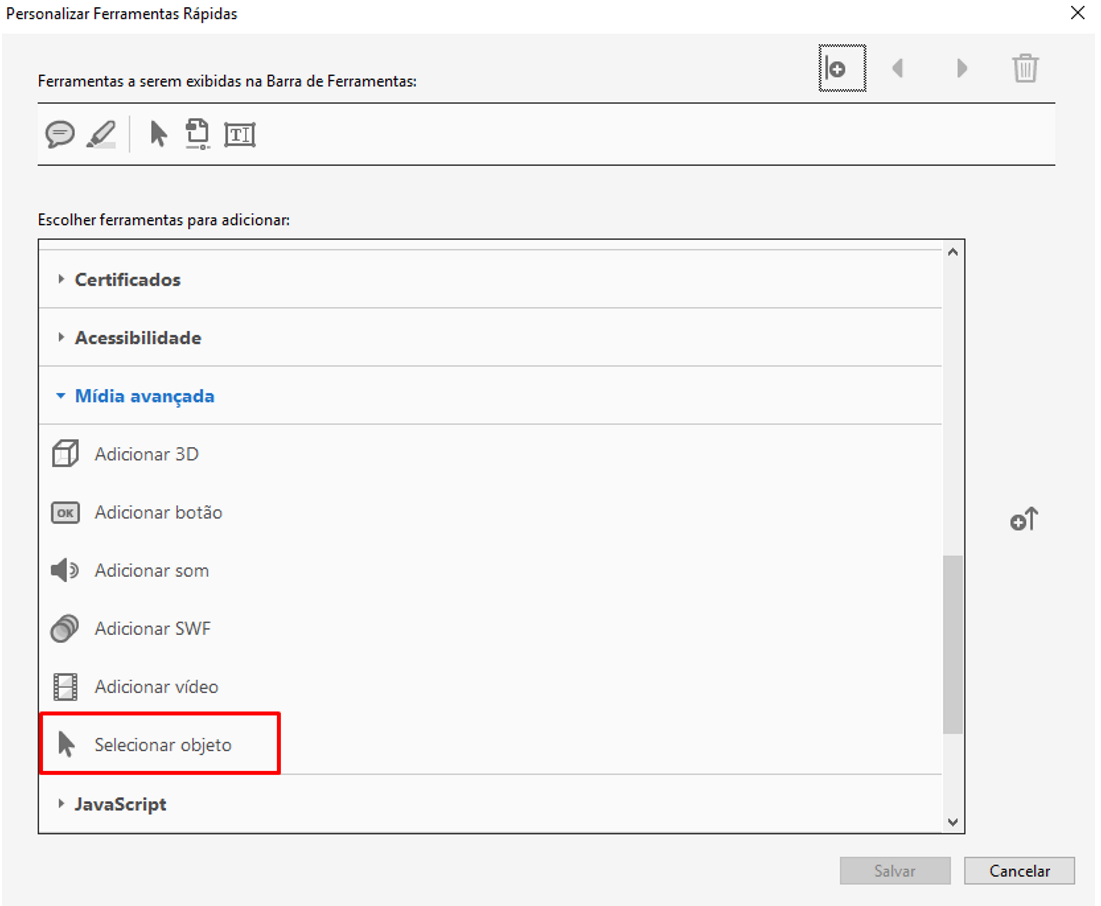Choose the Adicionar som tool
Image resolution: width=1101 pixels, height=906 pixels.
coord(151,570)
